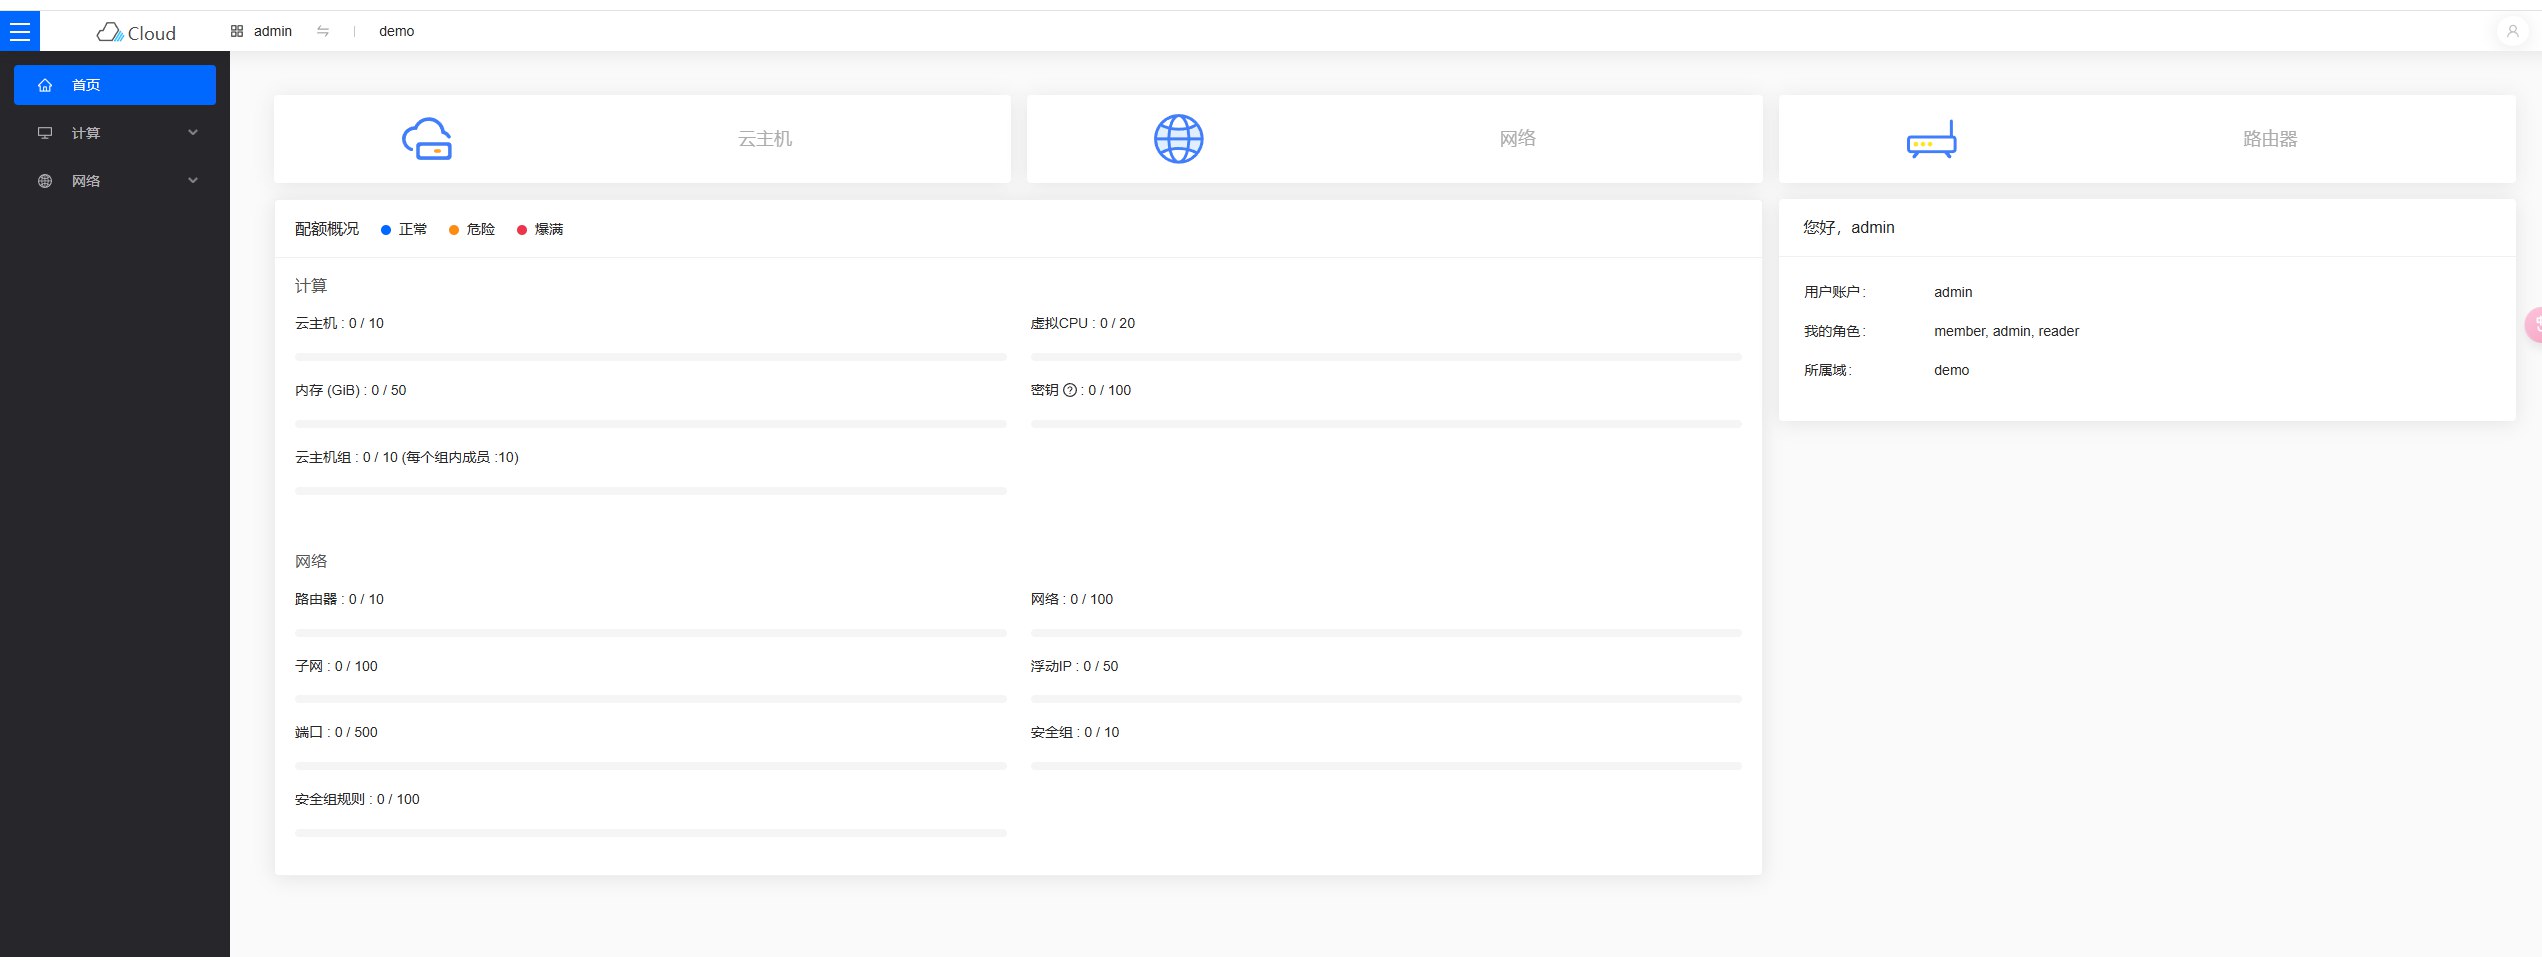This screenshot has height=957, width=2542.
Task: Click the project switch arrows icon
Action: click(x=323, y=31)
